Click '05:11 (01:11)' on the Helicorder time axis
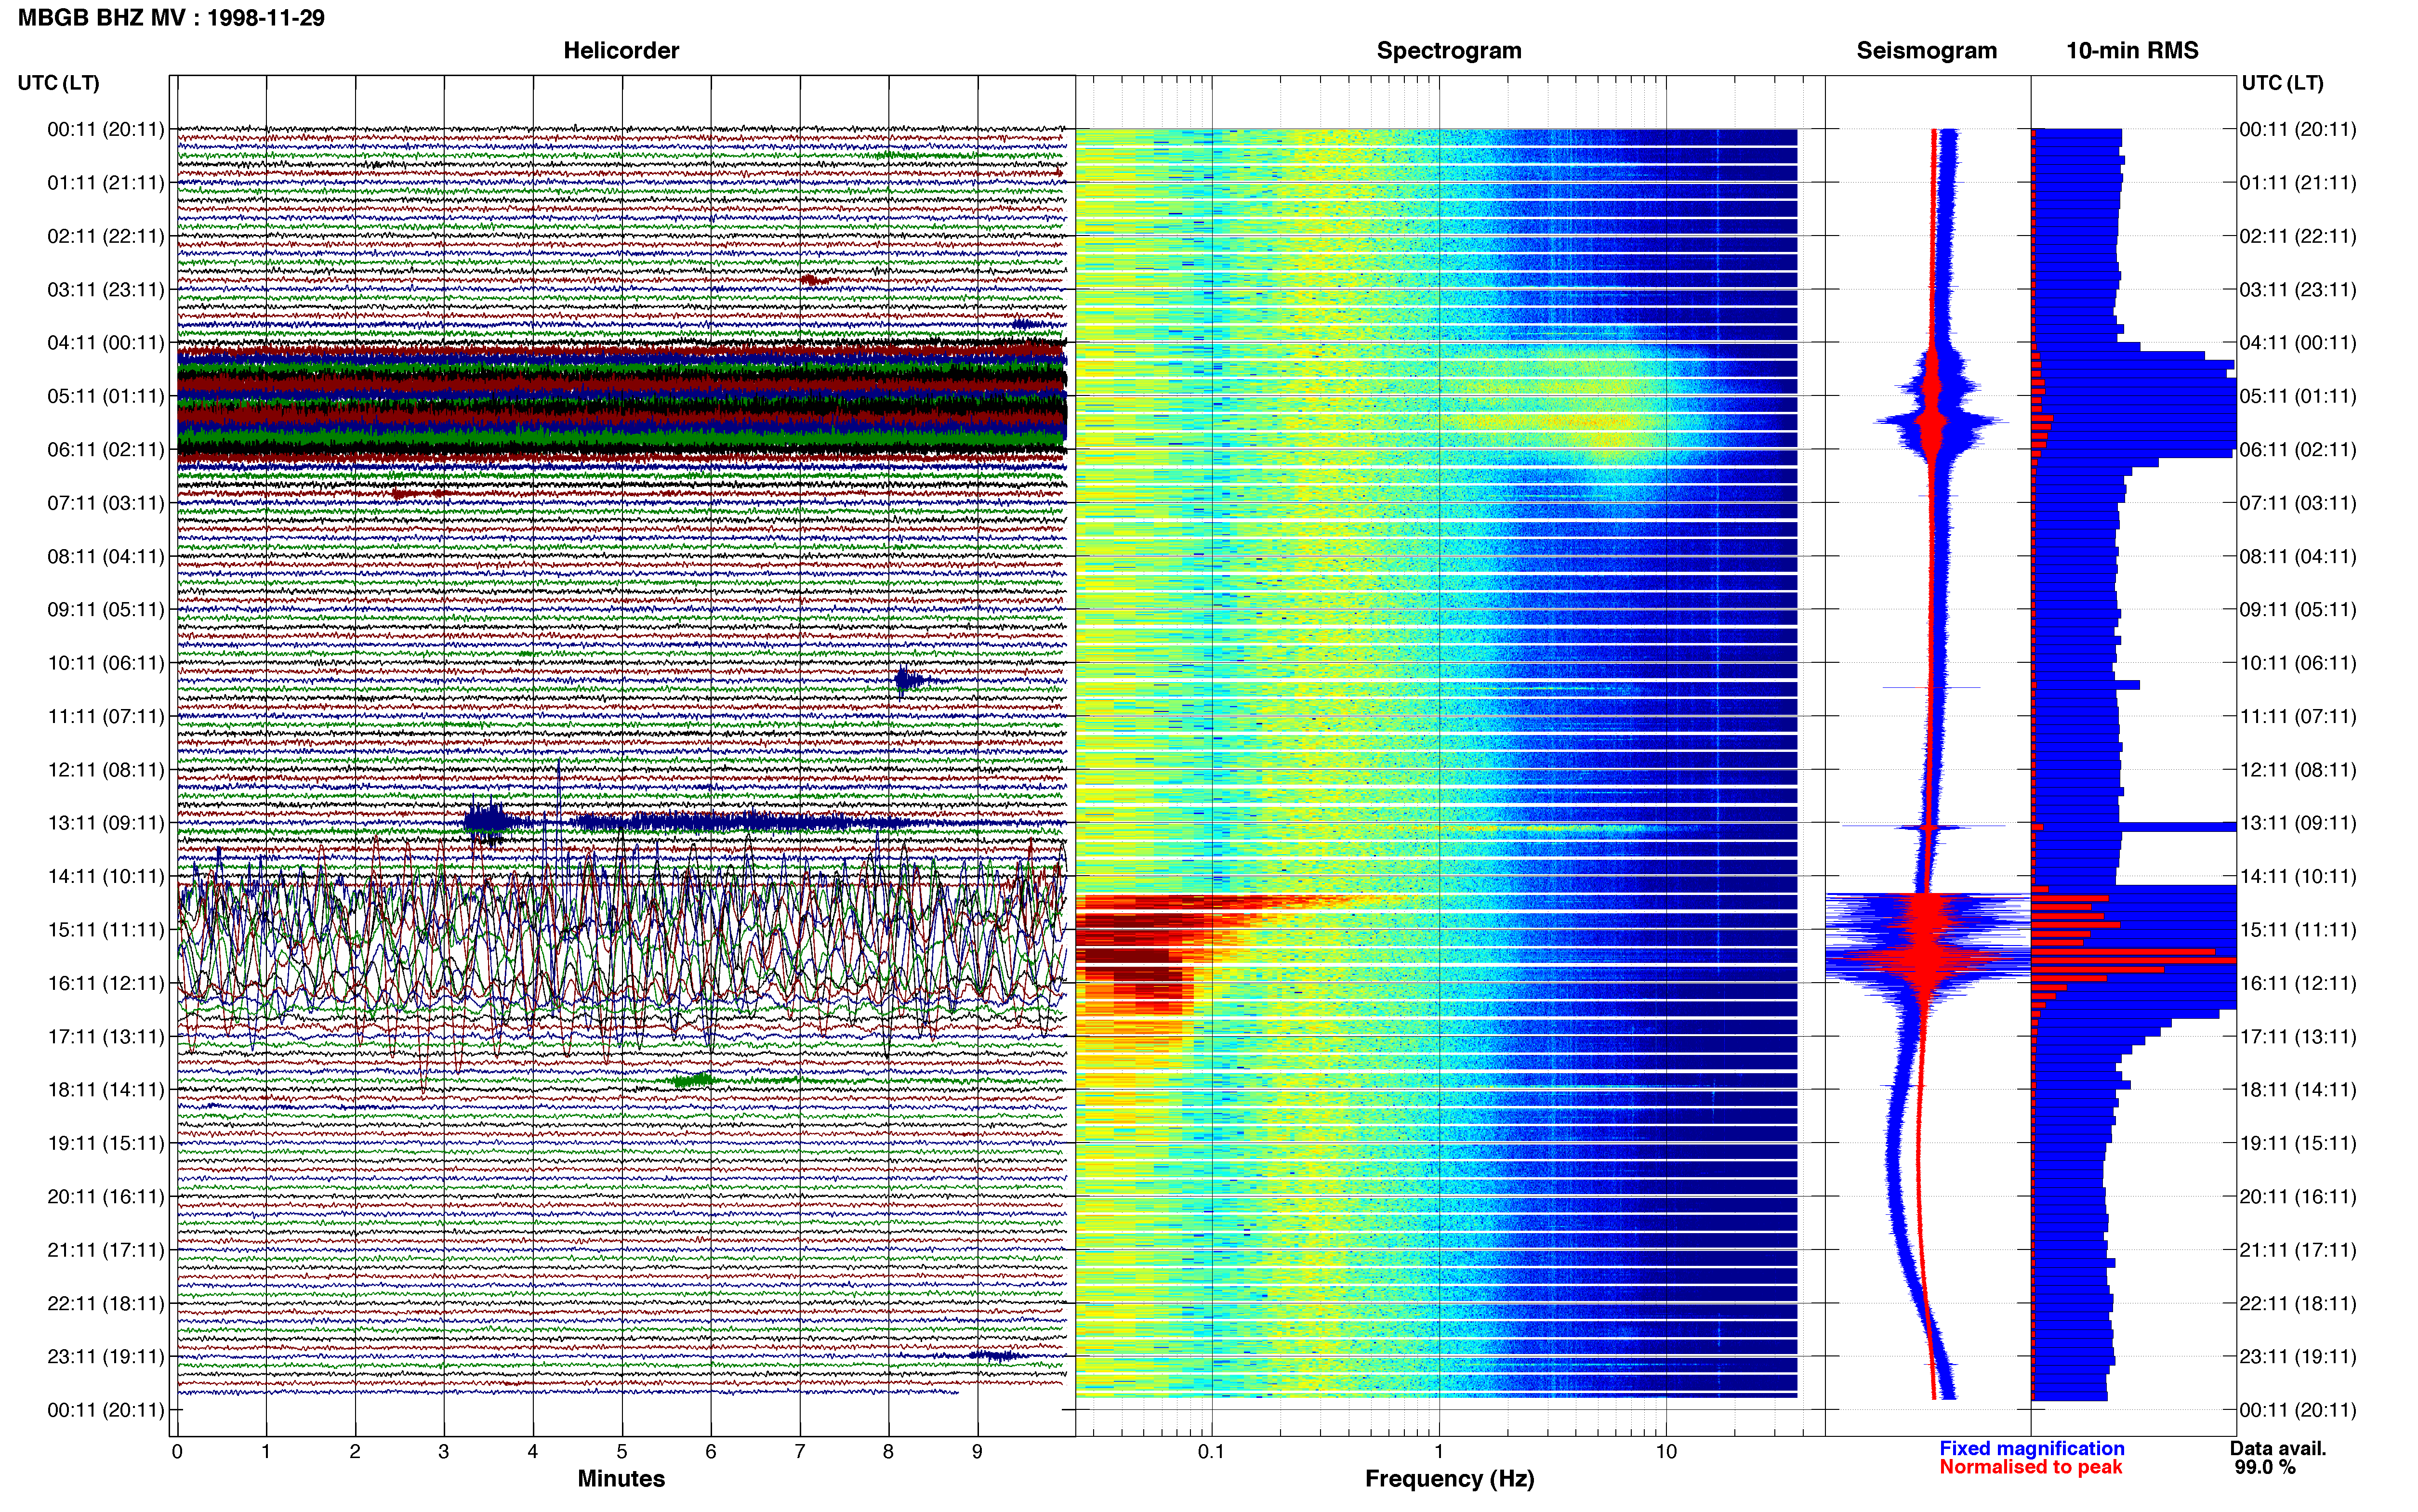The height and width of the screenshot is (1512, 2418). click(x=106, y=396)
